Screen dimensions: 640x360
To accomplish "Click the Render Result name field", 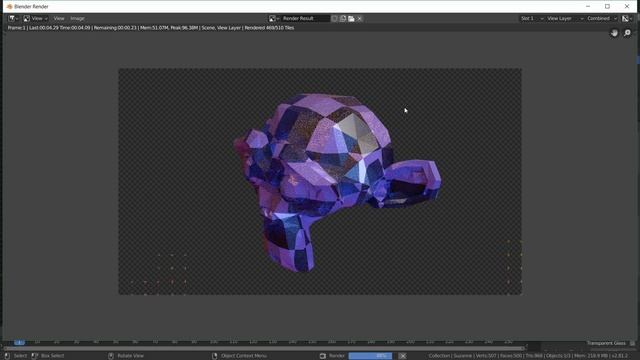I will point(305,18).
